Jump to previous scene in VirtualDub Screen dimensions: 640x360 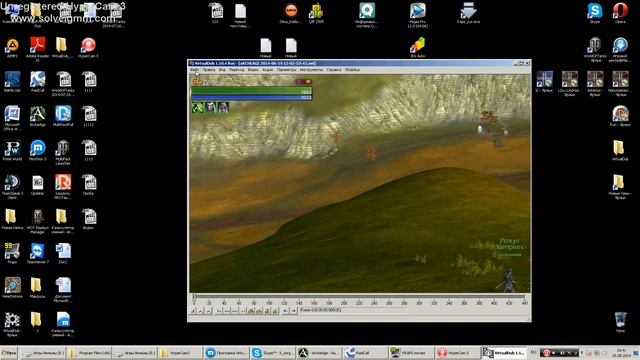pyautogui.click(x=267, y=311)
